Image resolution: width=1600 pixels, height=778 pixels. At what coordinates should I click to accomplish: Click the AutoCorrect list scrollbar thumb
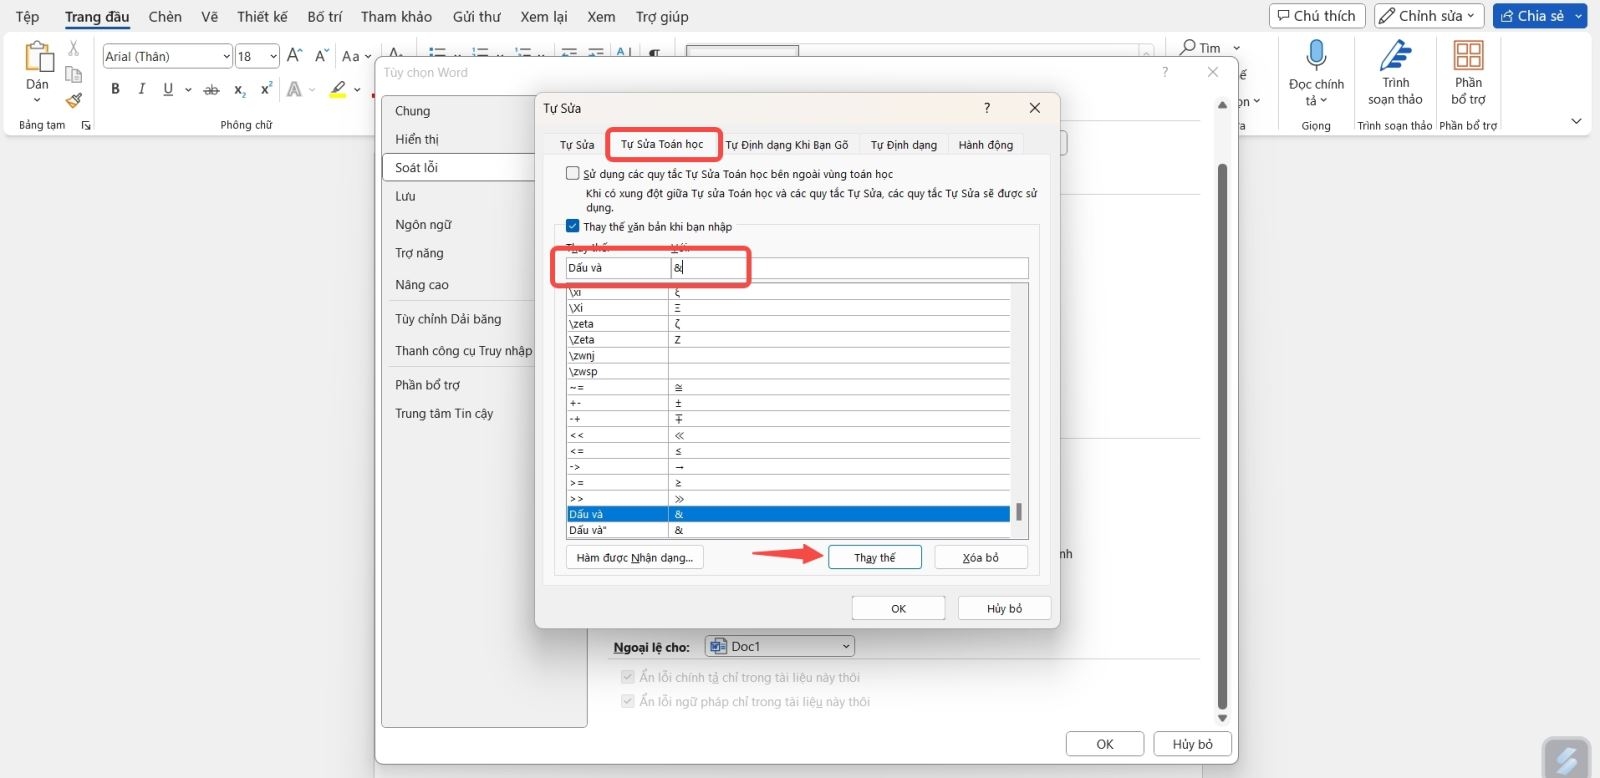pyautogui.click(x=1019, y=511)
